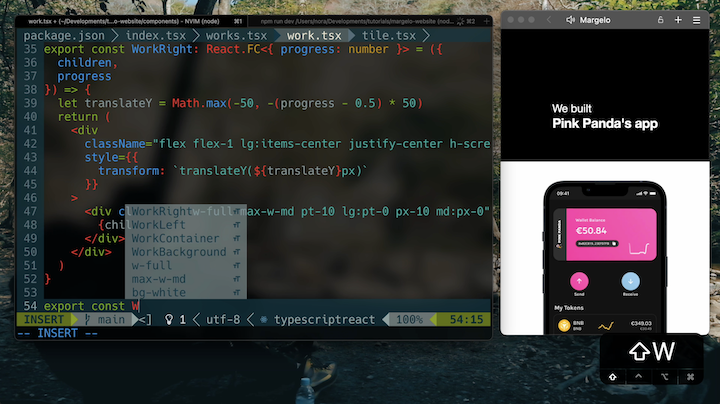
Task: Click the plus icon in browser toolbar
Action: pos(678,19)
